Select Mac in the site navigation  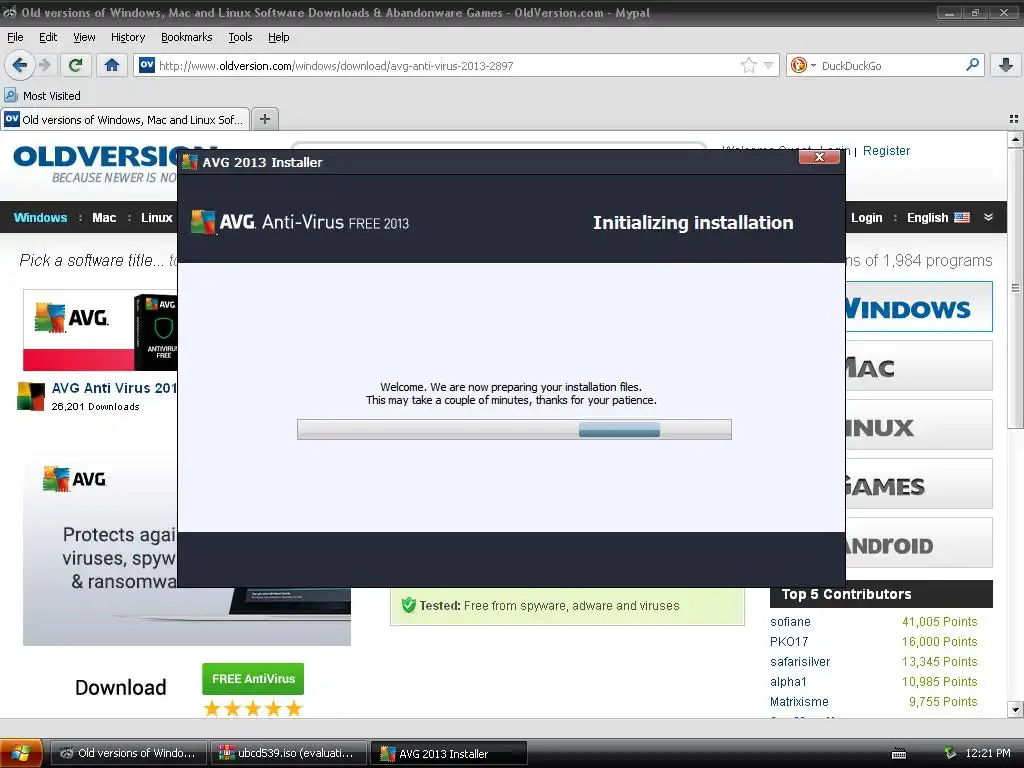point(104,217)
